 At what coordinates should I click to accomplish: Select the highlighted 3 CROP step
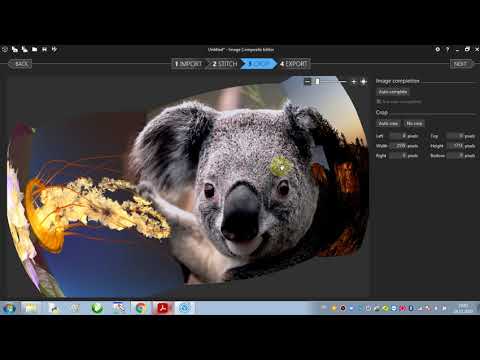259,64
